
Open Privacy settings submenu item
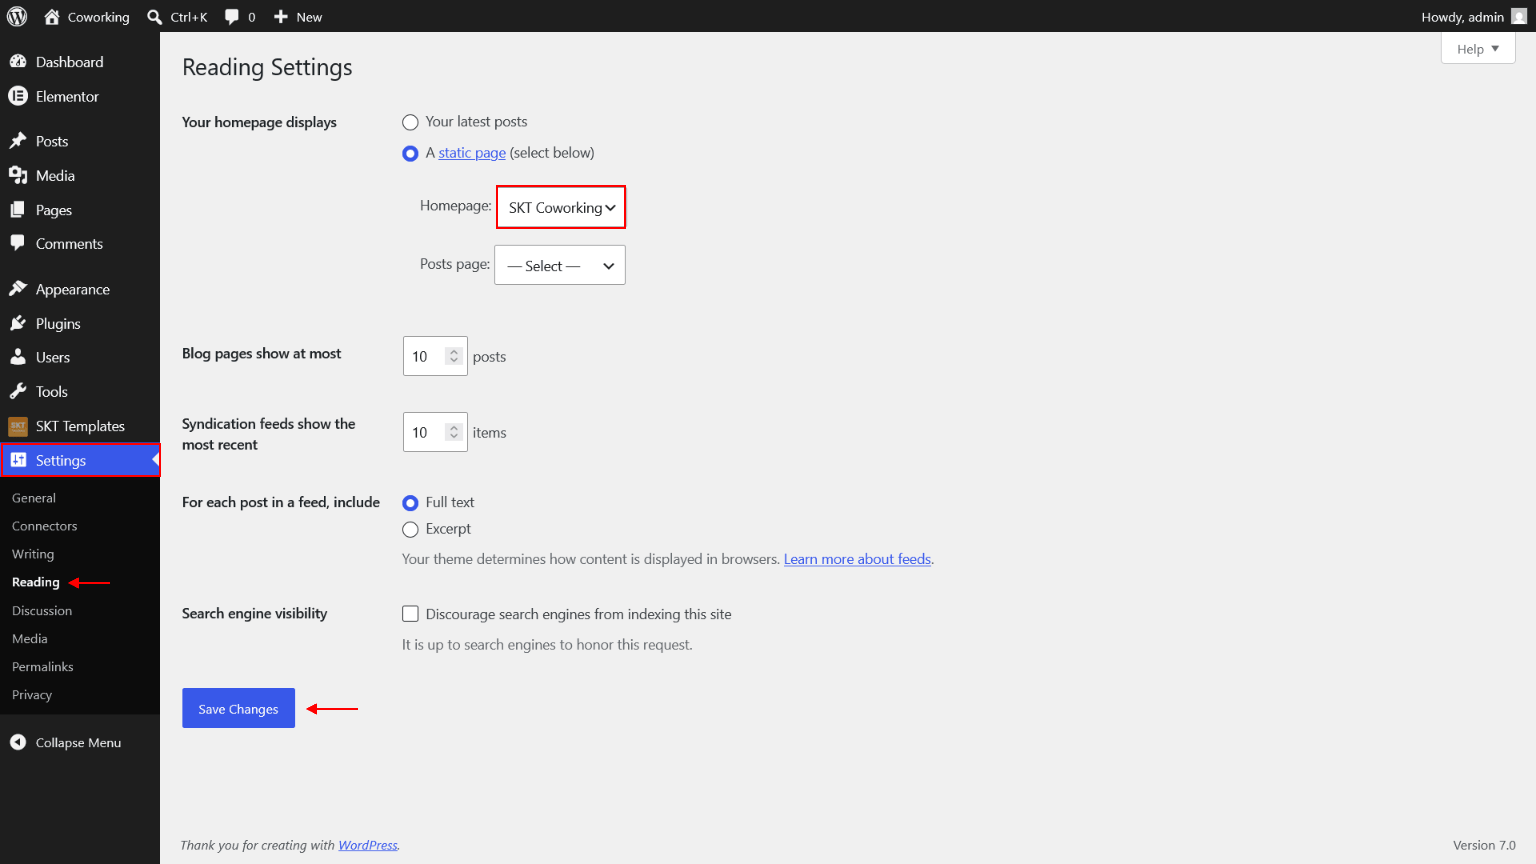32,695
